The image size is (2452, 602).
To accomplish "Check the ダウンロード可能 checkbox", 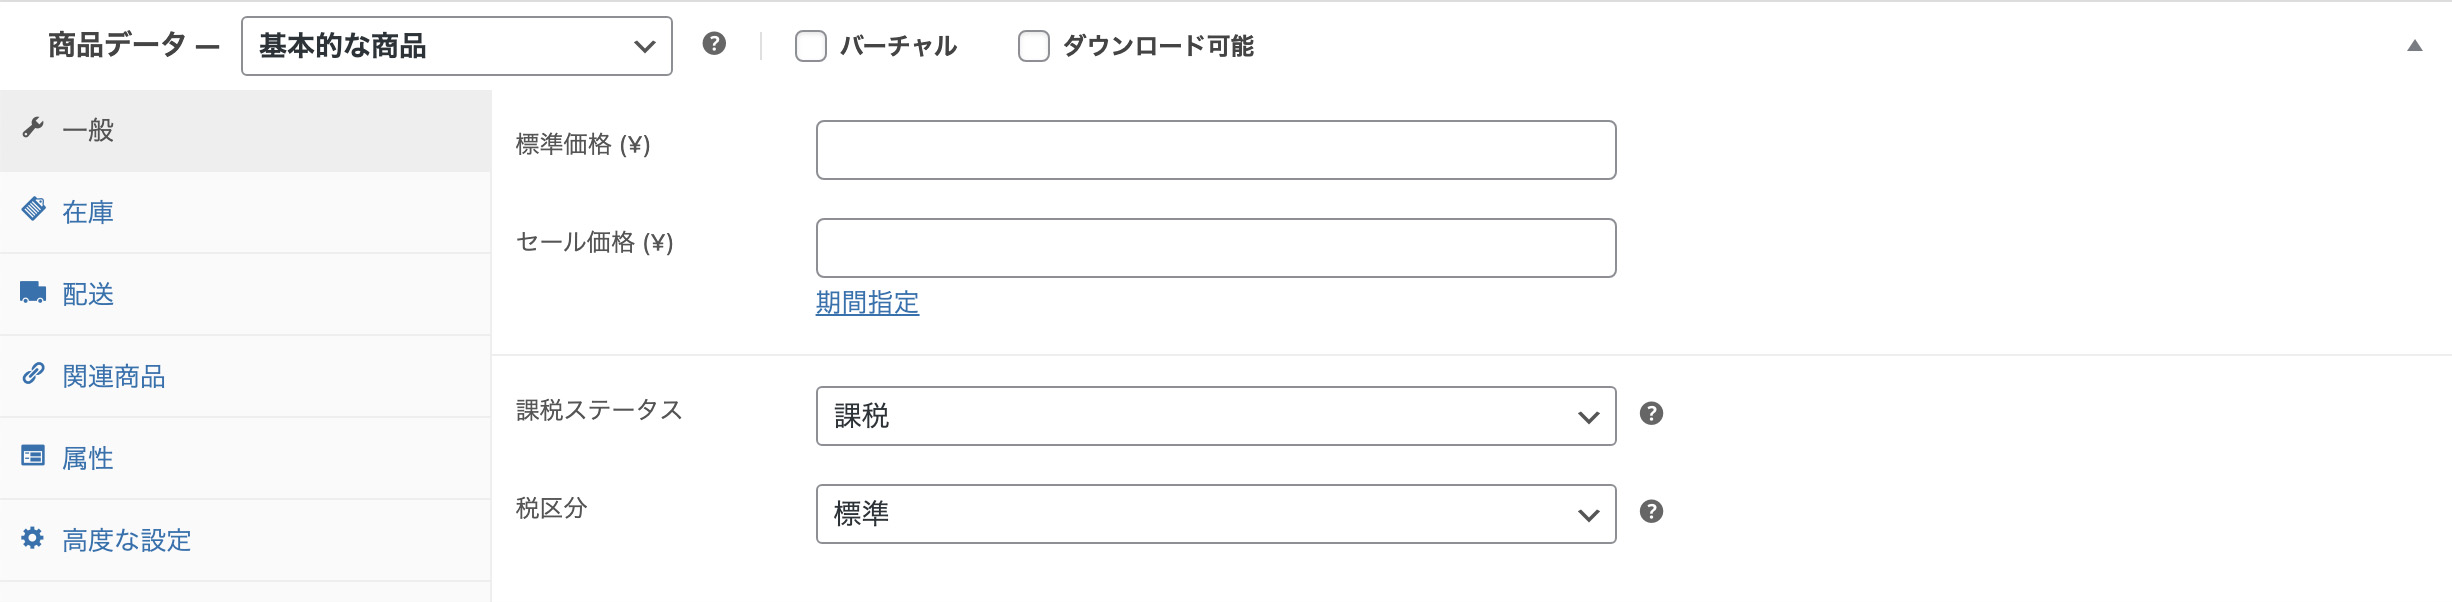I will (x=1034, y=46).
